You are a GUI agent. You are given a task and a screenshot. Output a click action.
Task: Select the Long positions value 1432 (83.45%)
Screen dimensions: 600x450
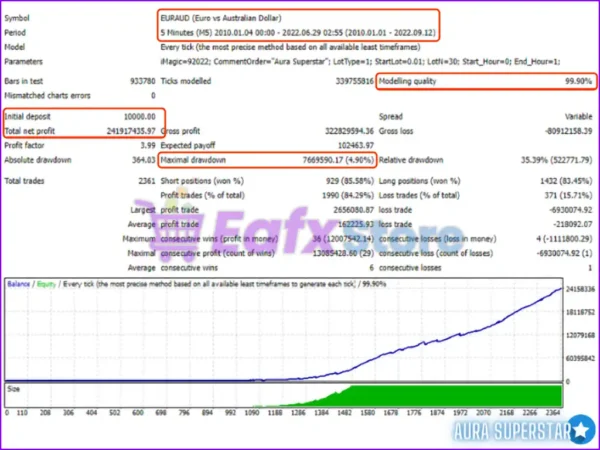[x=566, y=181]
